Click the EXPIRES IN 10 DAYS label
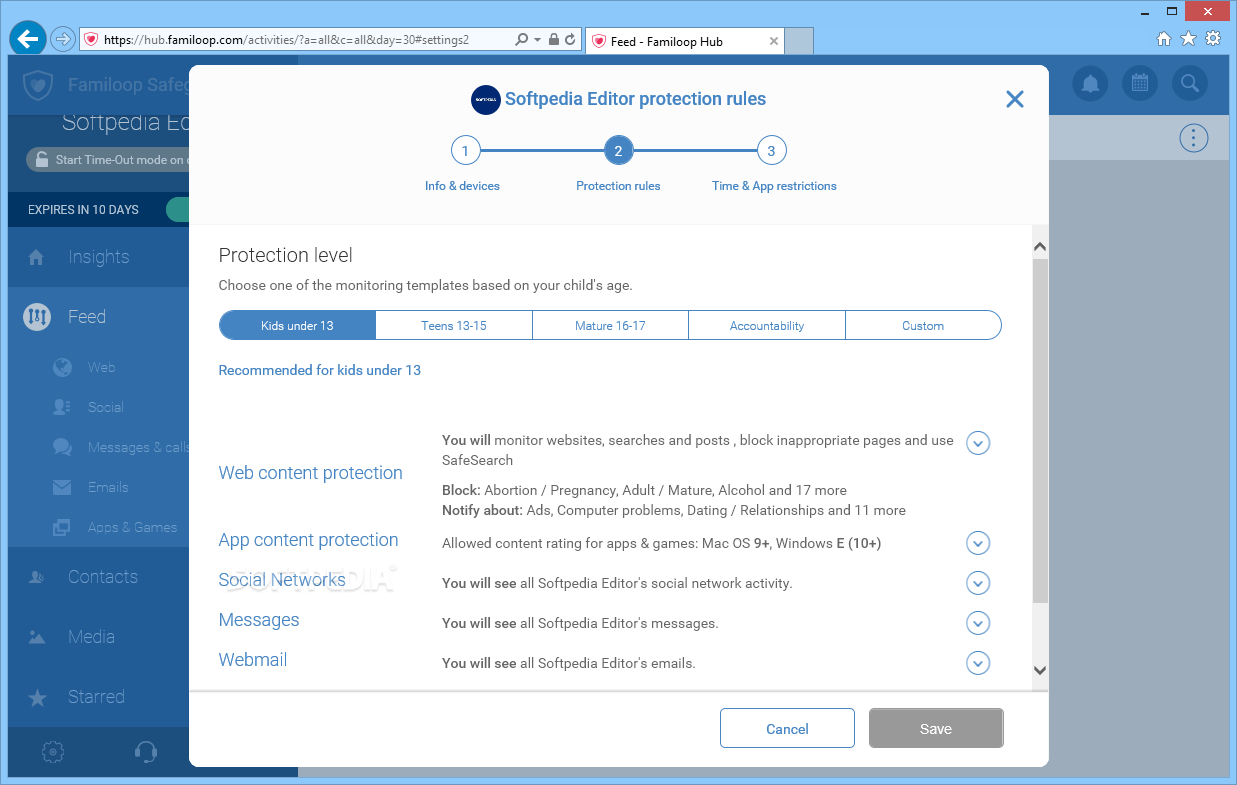 (x=83, y=210)
